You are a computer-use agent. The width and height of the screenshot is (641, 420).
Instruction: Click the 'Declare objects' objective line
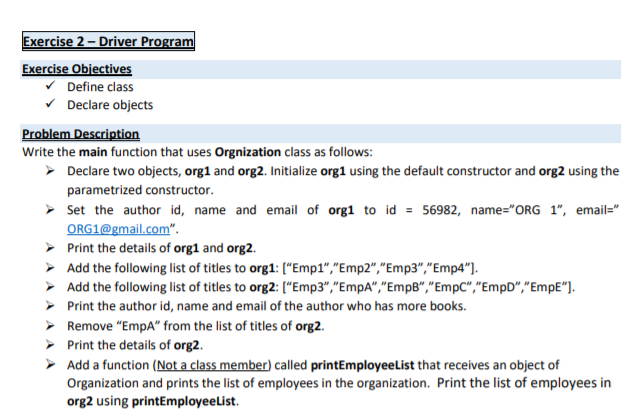coord(110,105)
